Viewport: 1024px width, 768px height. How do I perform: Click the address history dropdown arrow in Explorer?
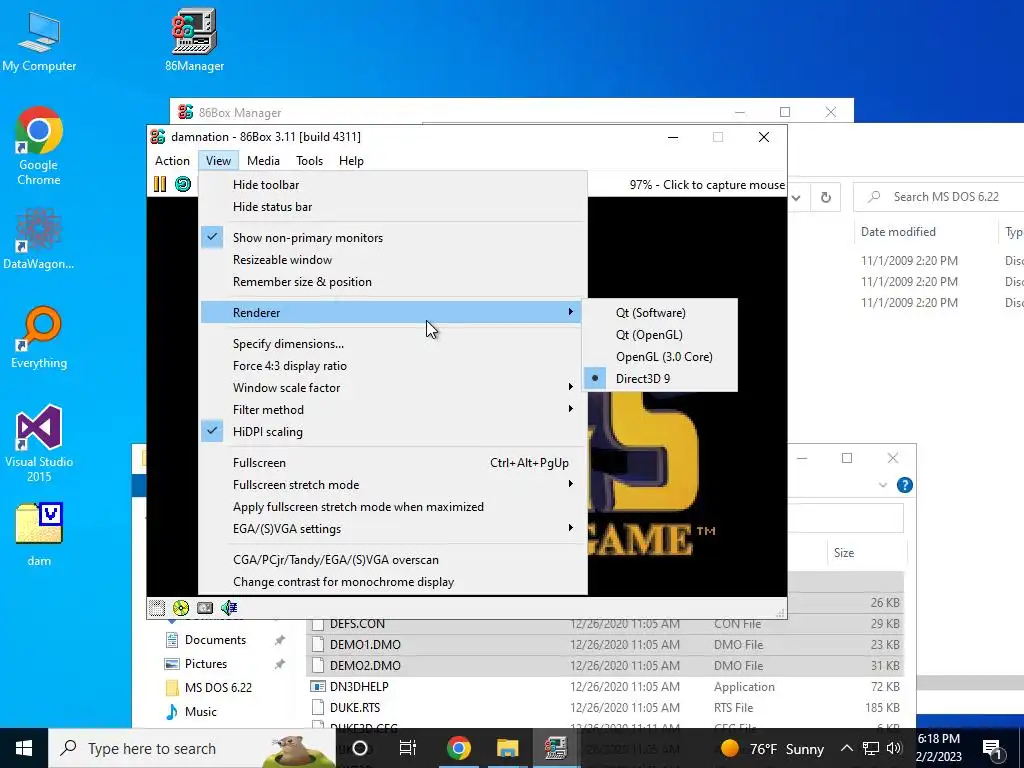(796, 197)
